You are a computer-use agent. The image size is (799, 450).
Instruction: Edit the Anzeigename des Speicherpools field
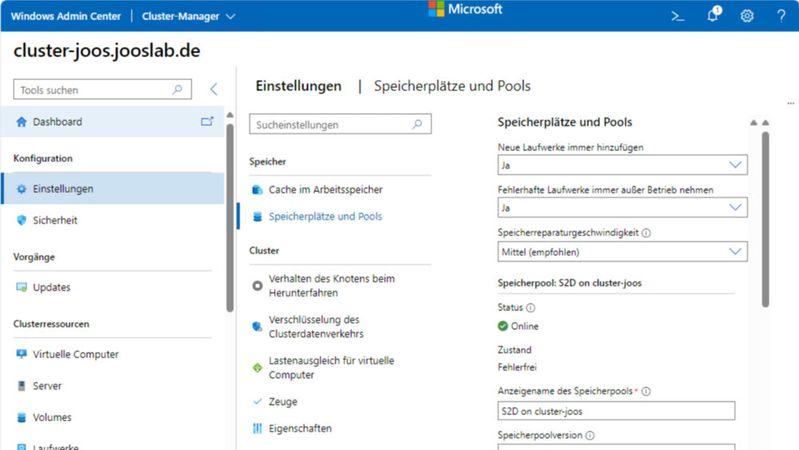pos(616,411)
